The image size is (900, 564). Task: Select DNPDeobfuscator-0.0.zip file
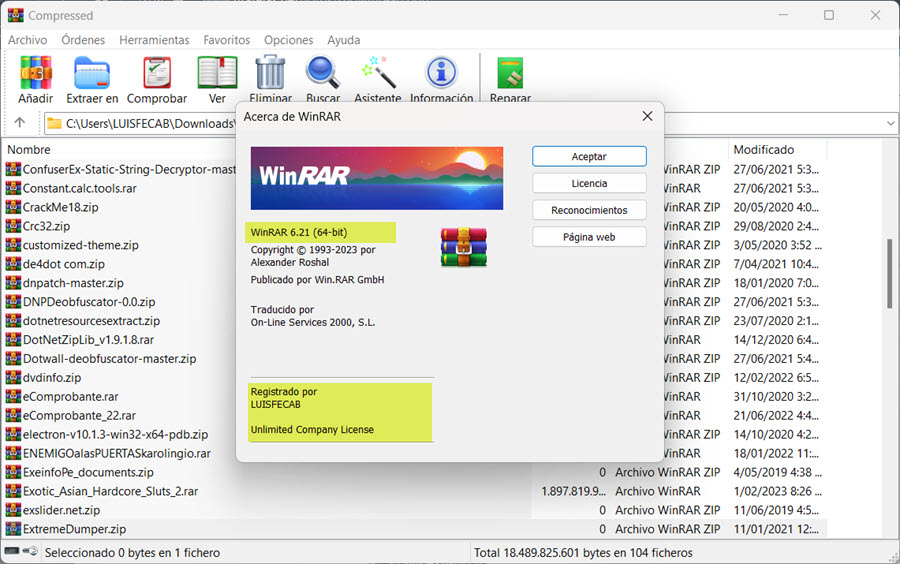89,302
